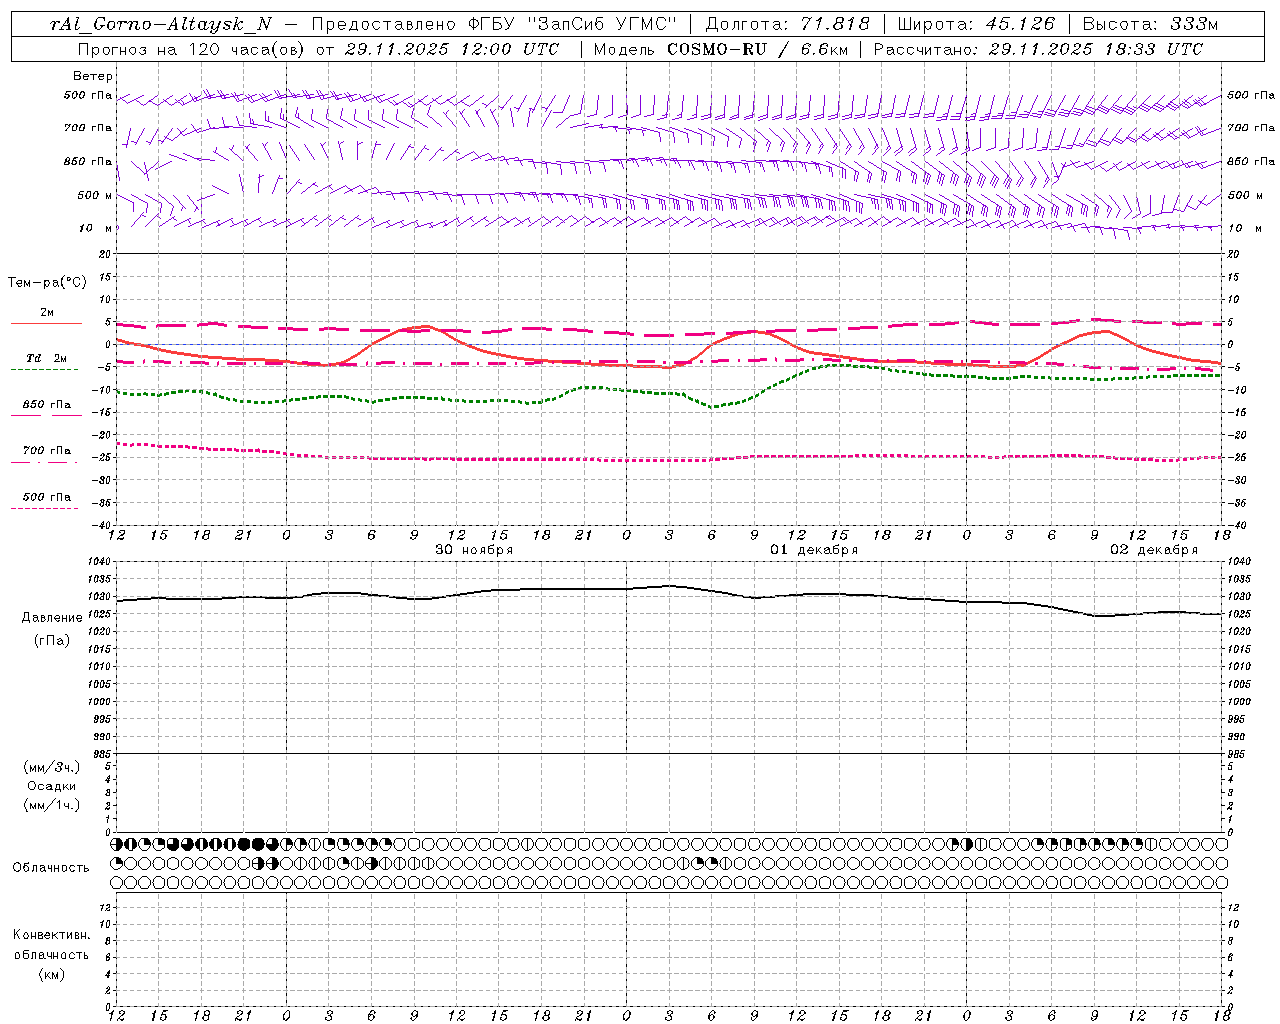Click the dashed line sample under Td 2м legend
The image size is (1280, 1024).
click(x=44, y=370)
